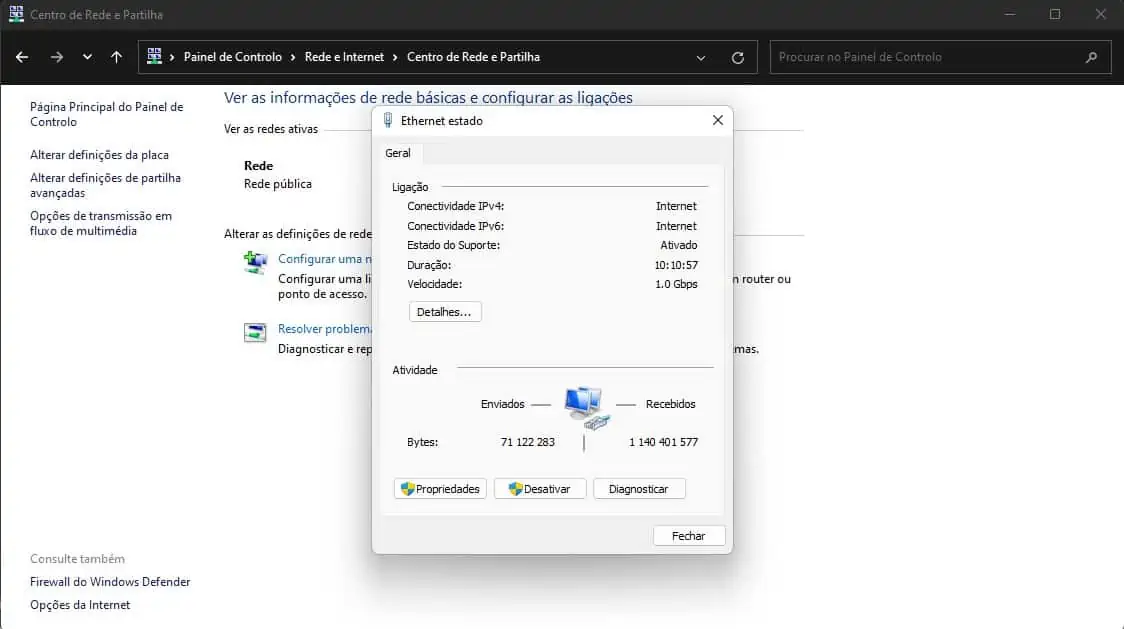Click the troubleshoot diagnostics icon
Screen dimensions: 1124x629
[256, 331]
